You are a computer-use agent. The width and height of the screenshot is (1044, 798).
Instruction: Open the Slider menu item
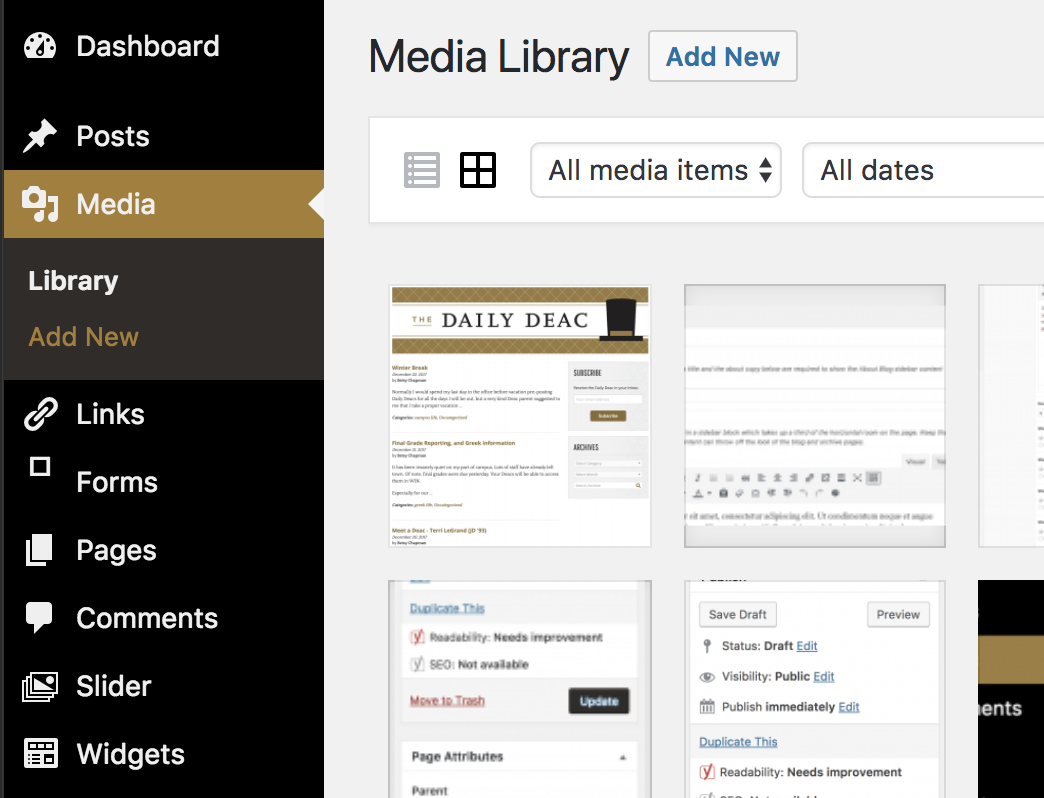coord(114,686)
